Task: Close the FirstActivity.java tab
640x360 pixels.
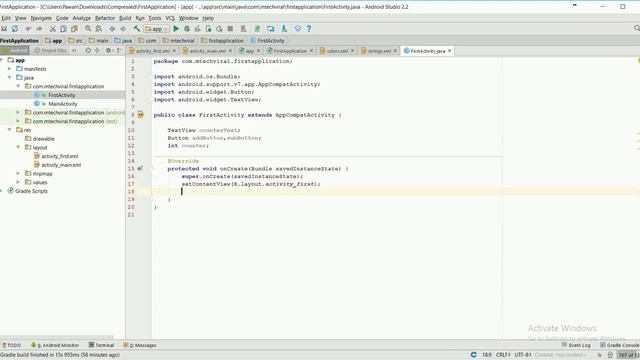Action: tap(450, 51)
